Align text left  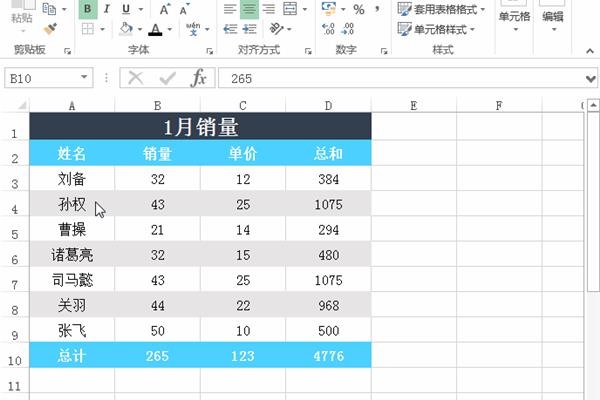tap(230, 9)
